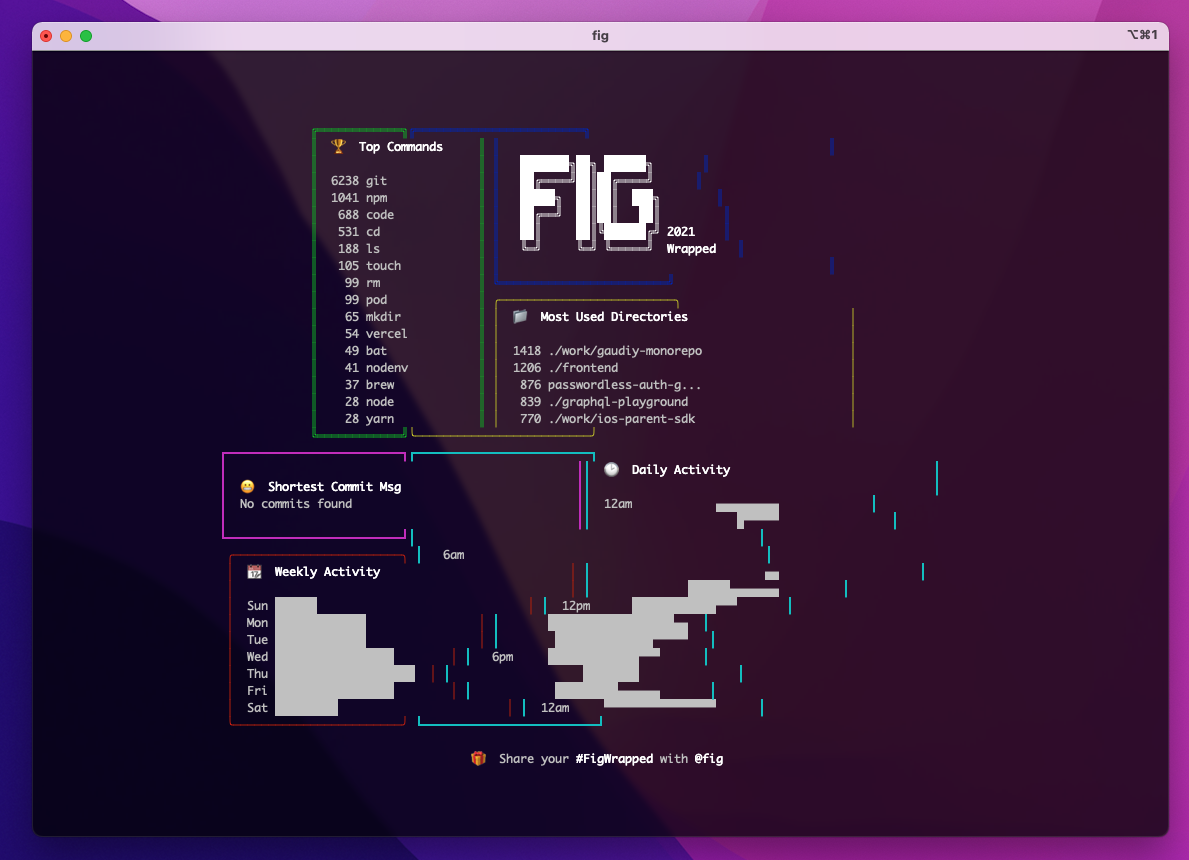The width and height of the screenshot is (1189, 860).
Task: Click the 'Sun' row label
Action: (257, 606)
